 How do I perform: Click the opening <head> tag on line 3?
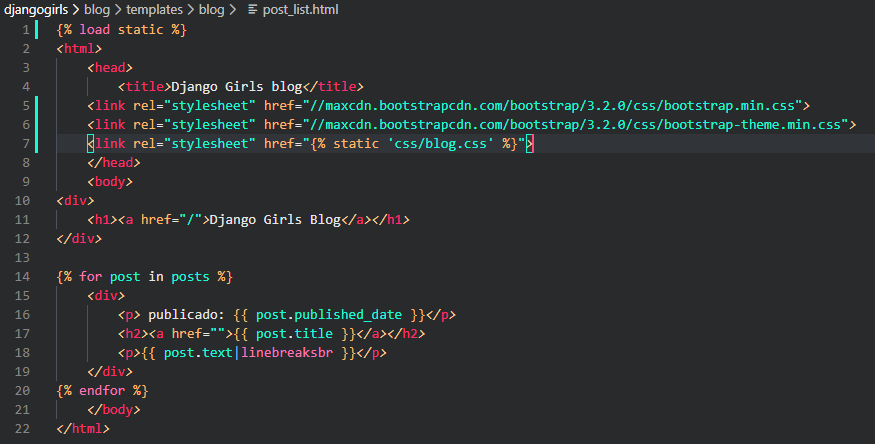point(110,67)
